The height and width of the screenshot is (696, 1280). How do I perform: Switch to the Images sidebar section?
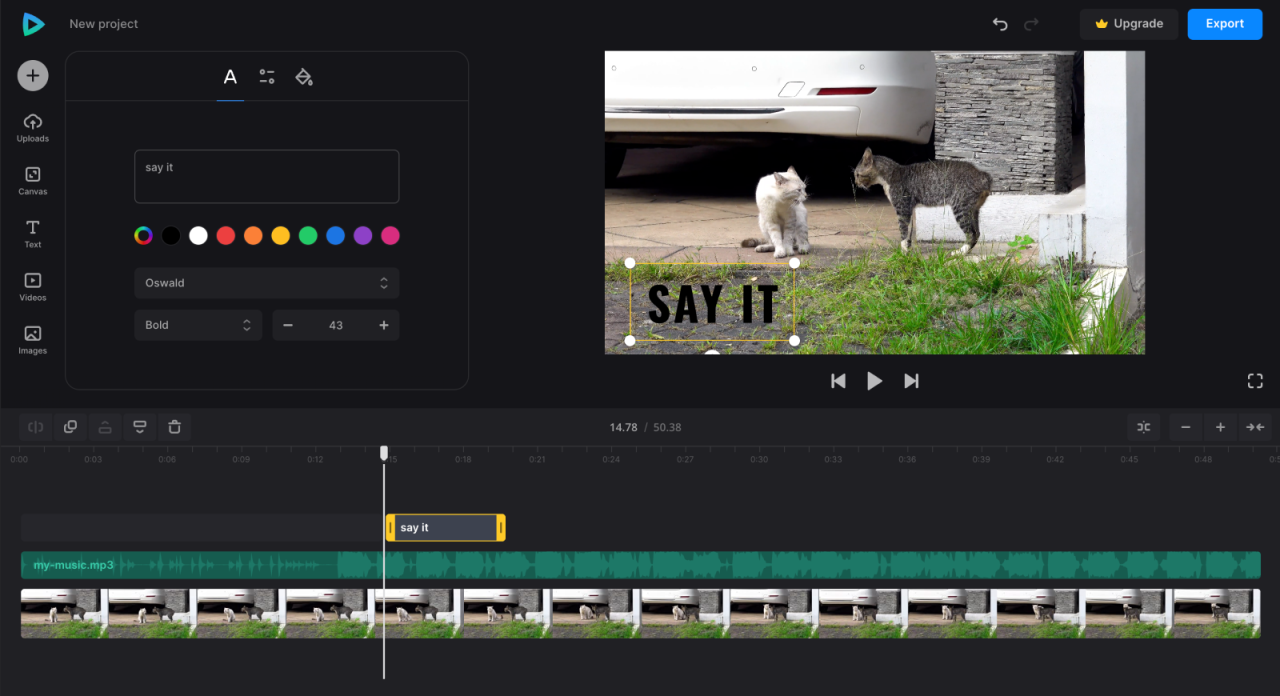point(32,339)
